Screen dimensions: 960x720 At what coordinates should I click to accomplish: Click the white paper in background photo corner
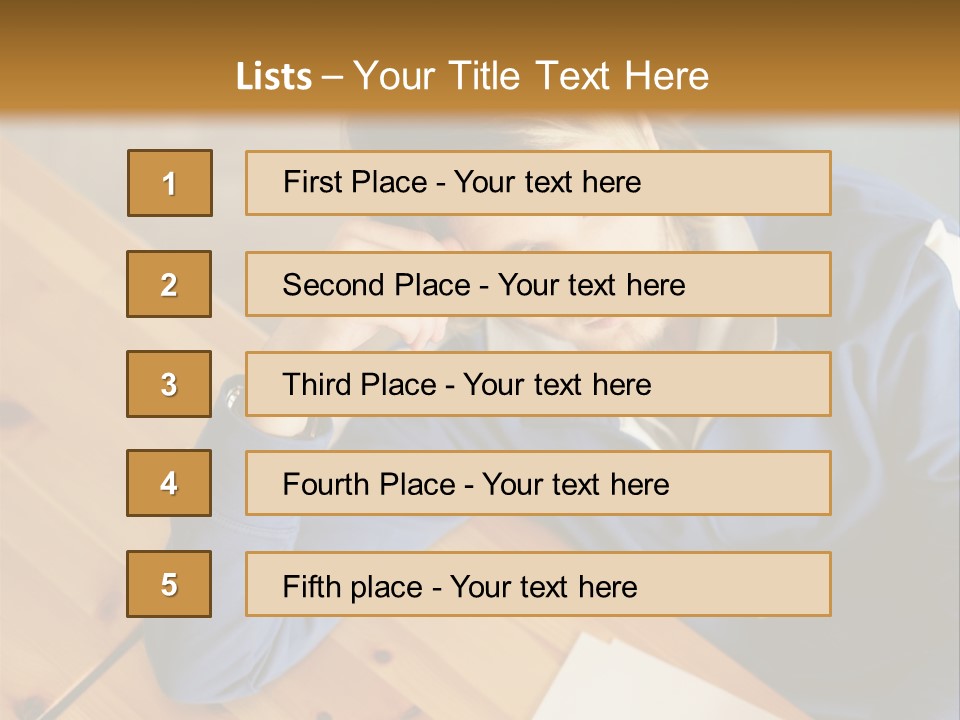click(640, 680)
